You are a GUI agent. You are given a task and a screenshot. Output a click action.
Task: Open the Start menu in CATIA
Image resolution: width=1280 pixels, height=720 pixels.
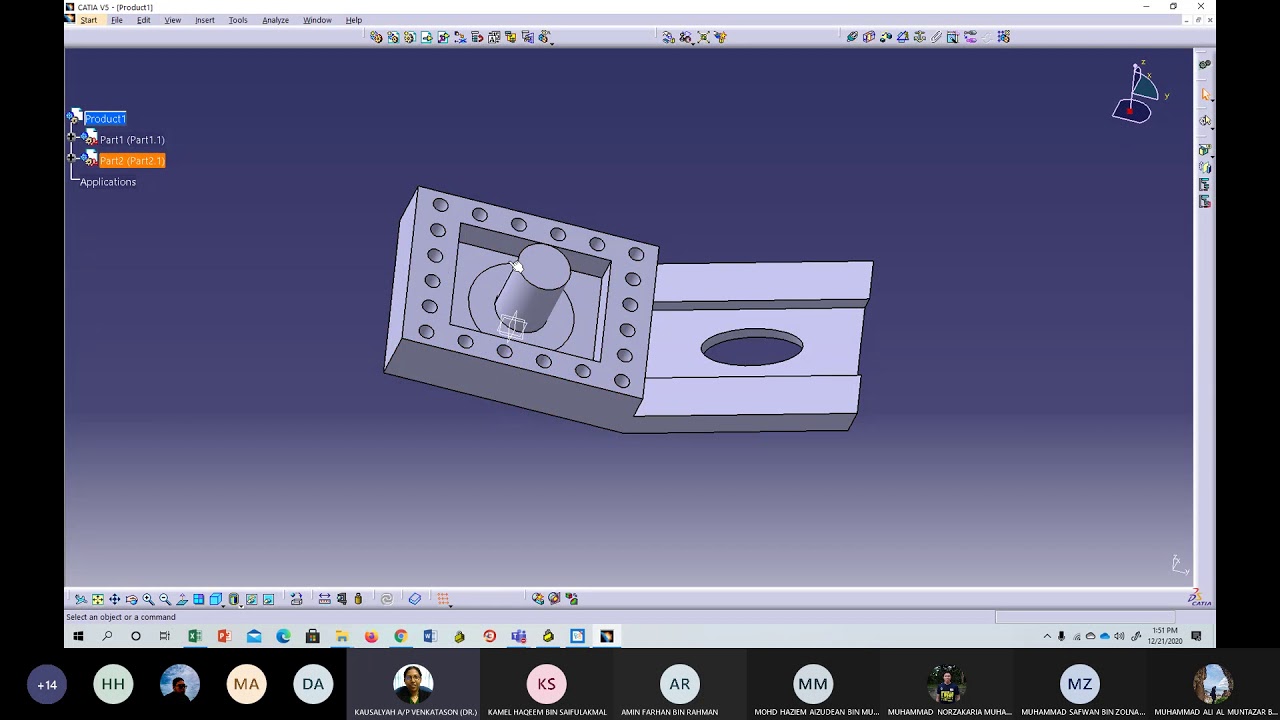89,20
